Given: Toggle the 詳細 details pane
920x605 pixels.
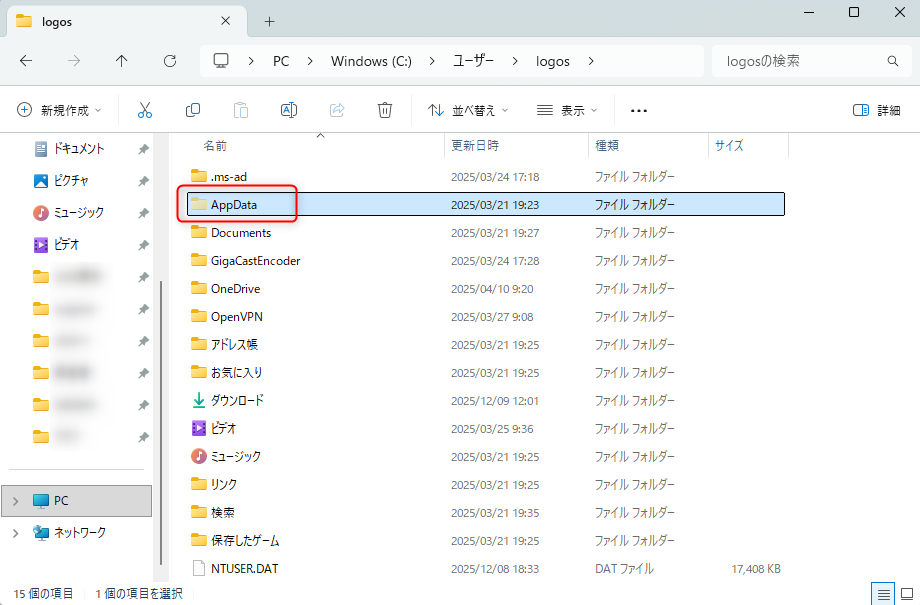Looking at the screenshot, I should (877, 110).
